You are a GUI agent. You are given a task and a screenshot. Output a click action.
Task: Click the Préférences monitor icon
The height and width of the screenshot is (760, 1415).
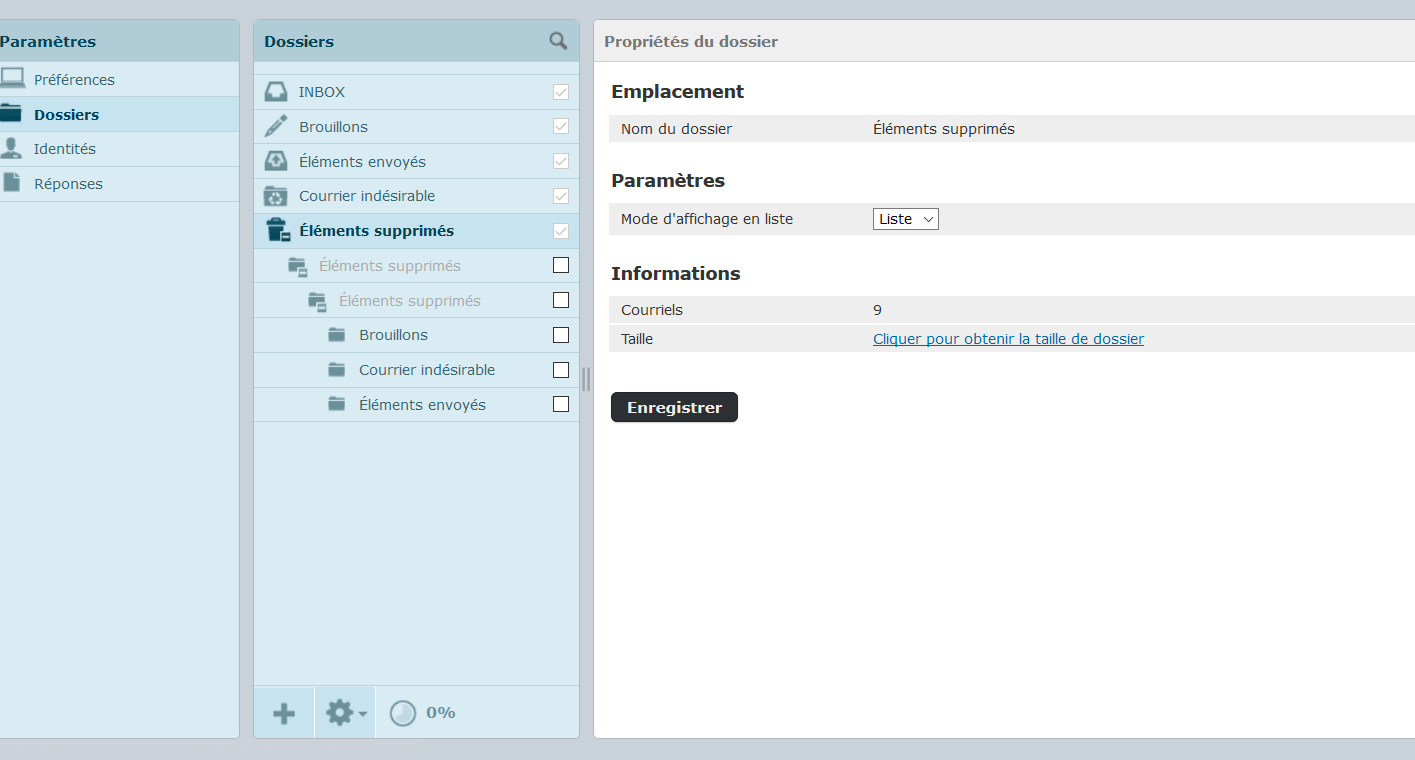[12, 78]
